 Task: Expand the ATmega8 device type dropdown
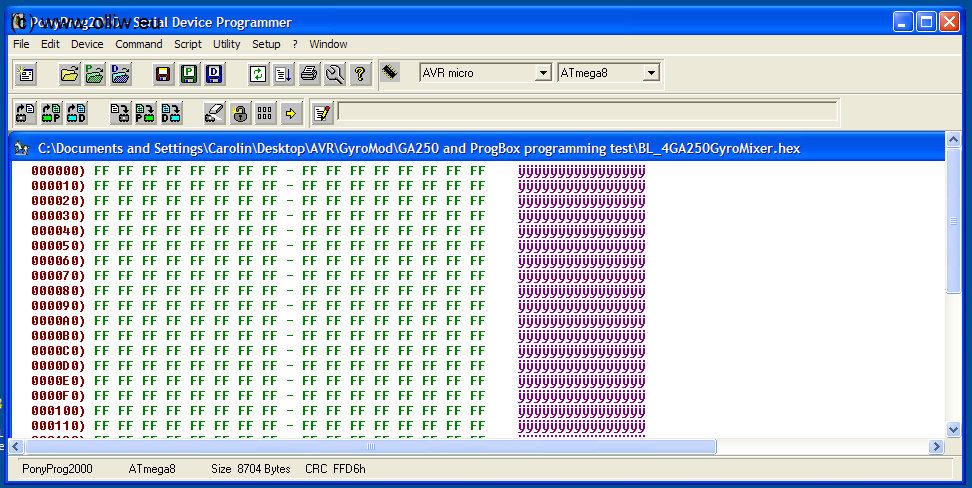(x=651, y=73)
